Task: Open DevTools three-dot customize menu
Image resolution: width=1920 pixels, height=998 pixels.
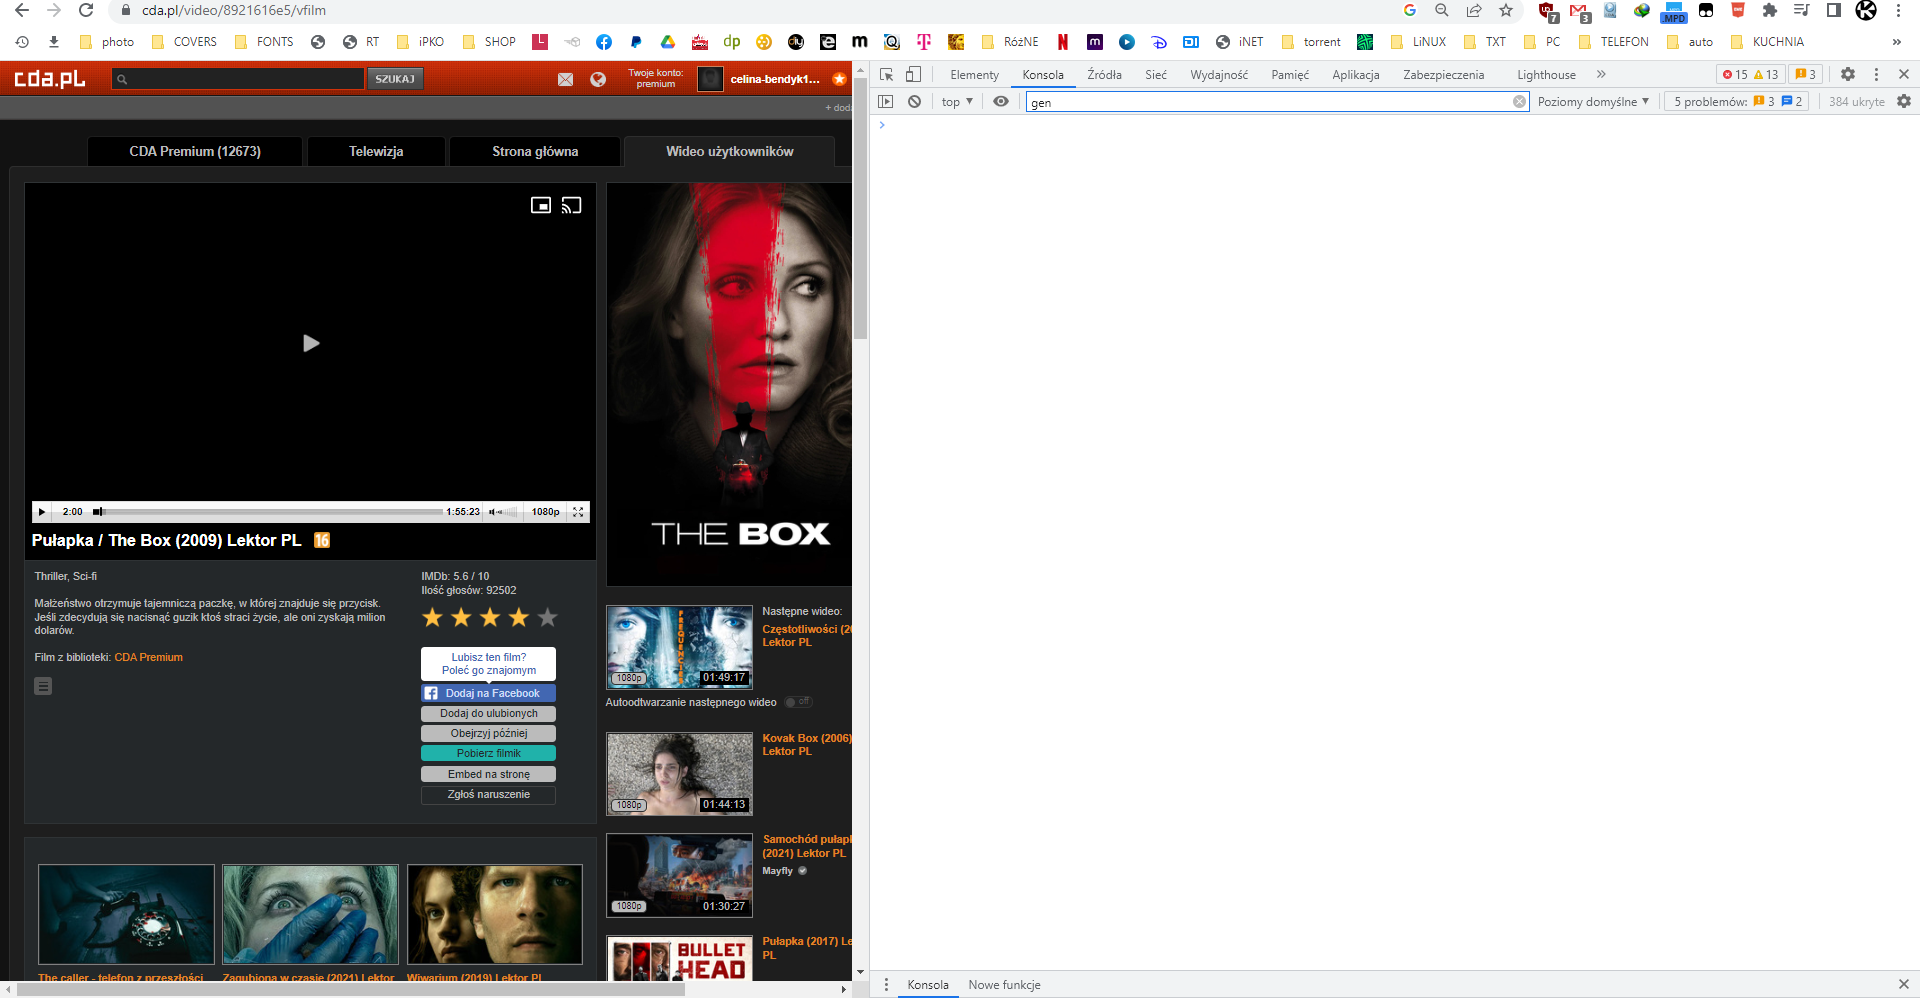Action: pos(1876,74)
